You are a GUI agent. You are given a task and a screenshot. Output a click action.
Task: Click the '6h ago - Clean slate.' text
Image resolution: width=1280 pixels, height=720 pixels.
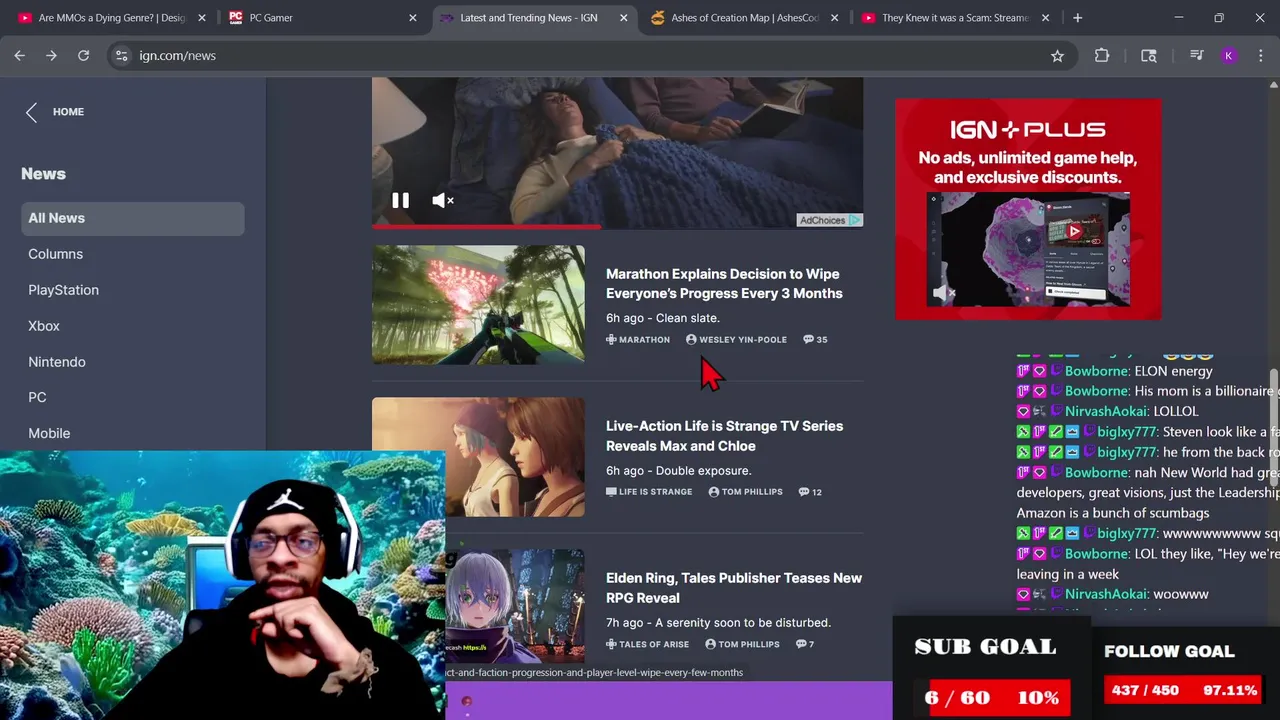pyautogui.click(x=662, y=318)
